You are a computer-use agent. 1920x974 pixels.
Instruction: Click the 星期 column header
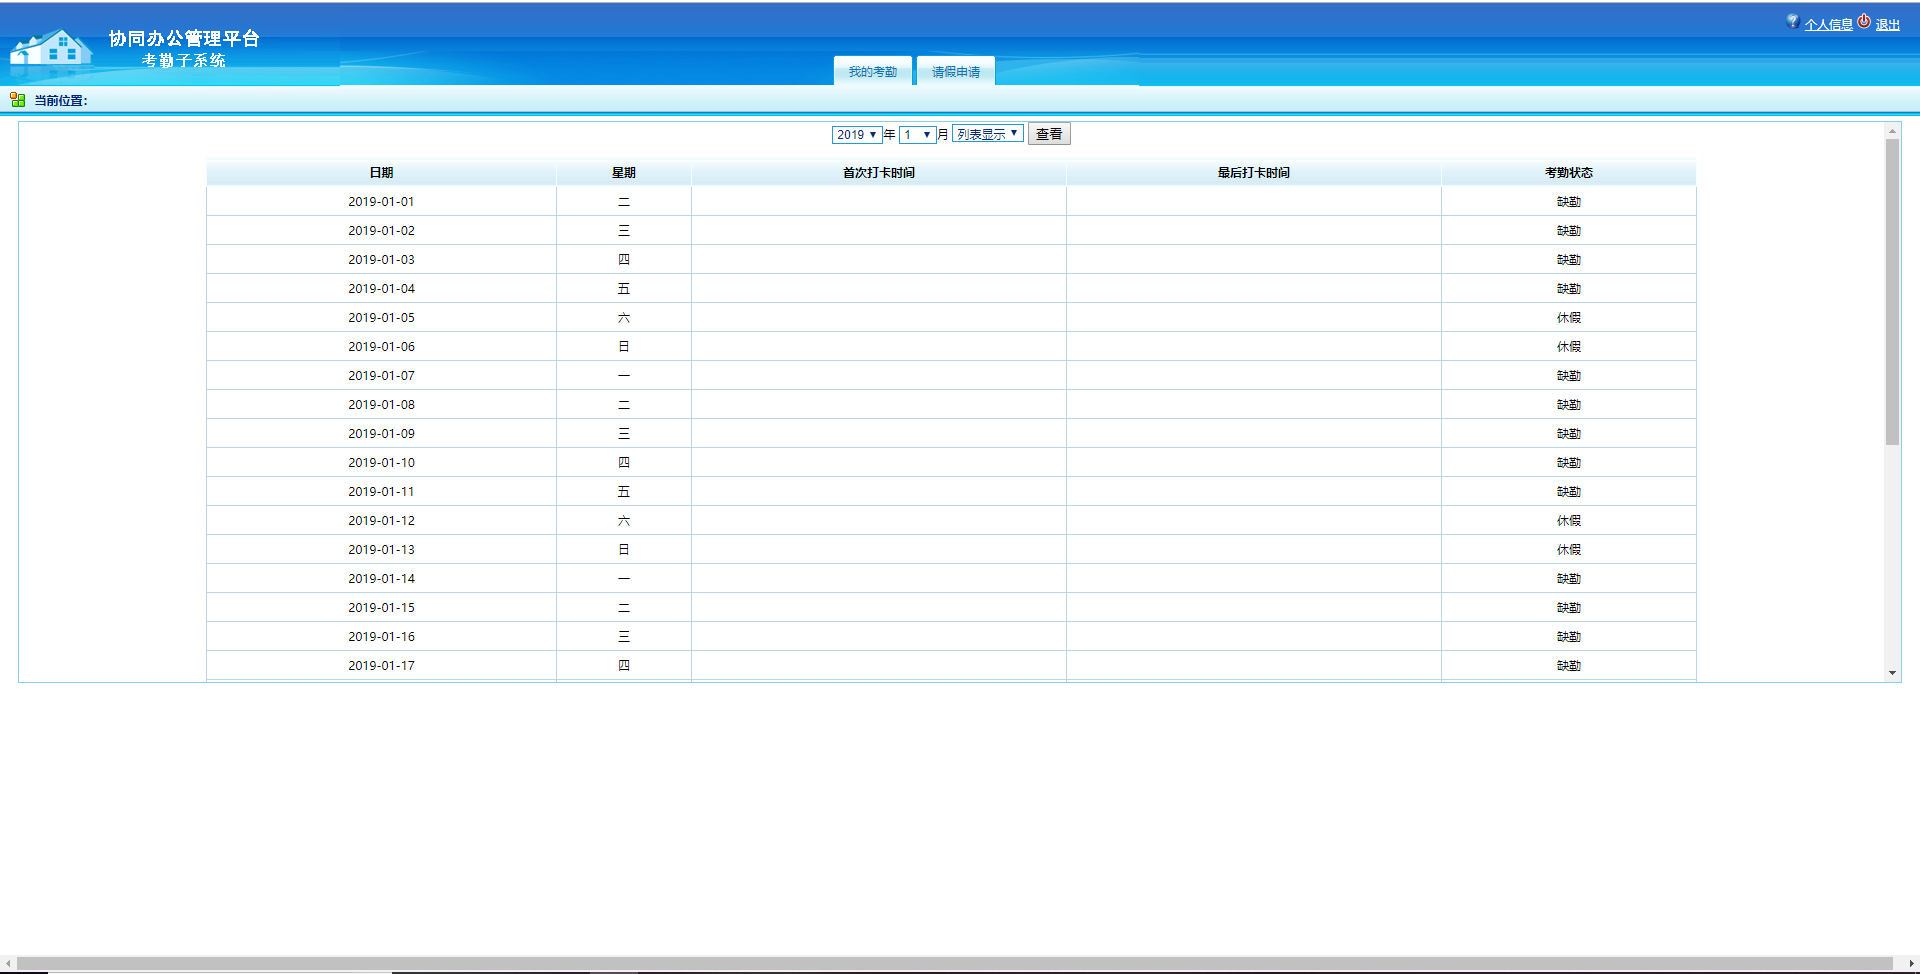[624, 173]
